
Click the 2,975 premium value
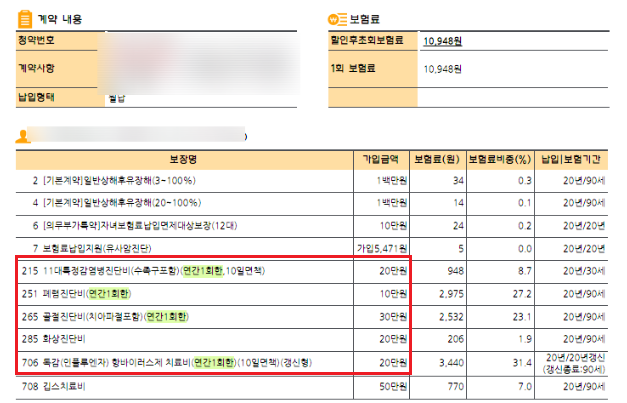pos(451,294)
